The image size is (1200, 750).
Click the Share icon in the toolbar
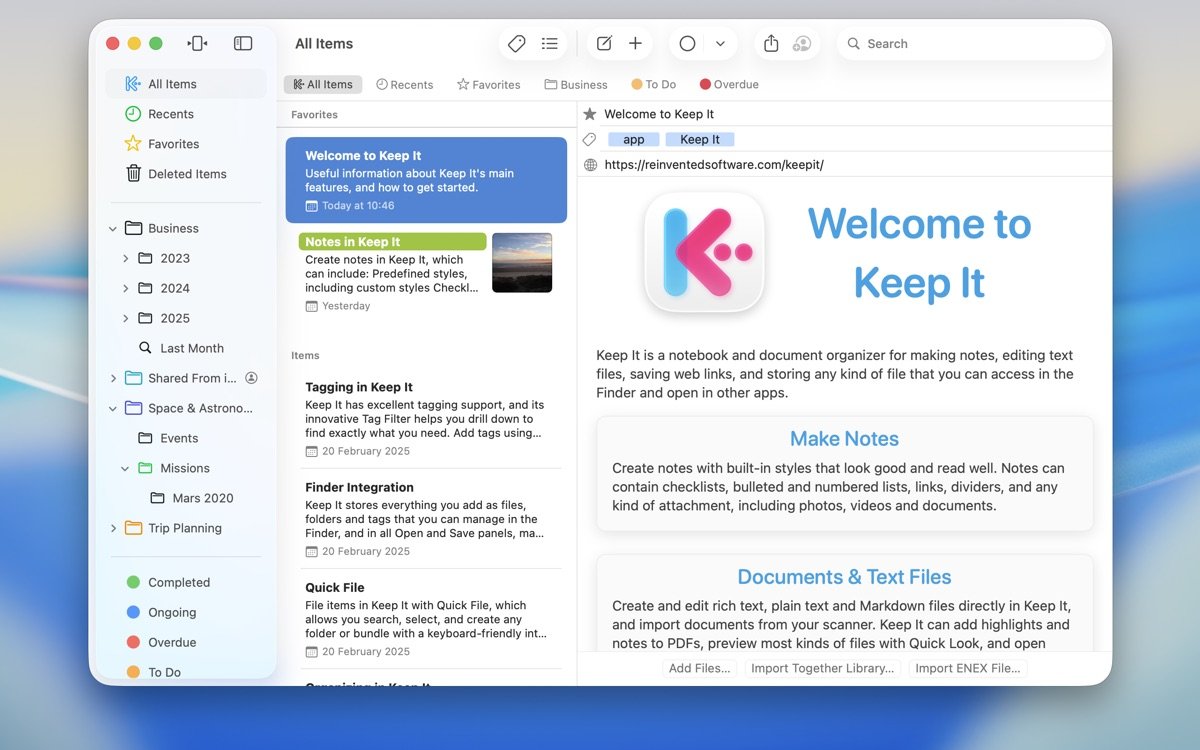click(770, 43)
